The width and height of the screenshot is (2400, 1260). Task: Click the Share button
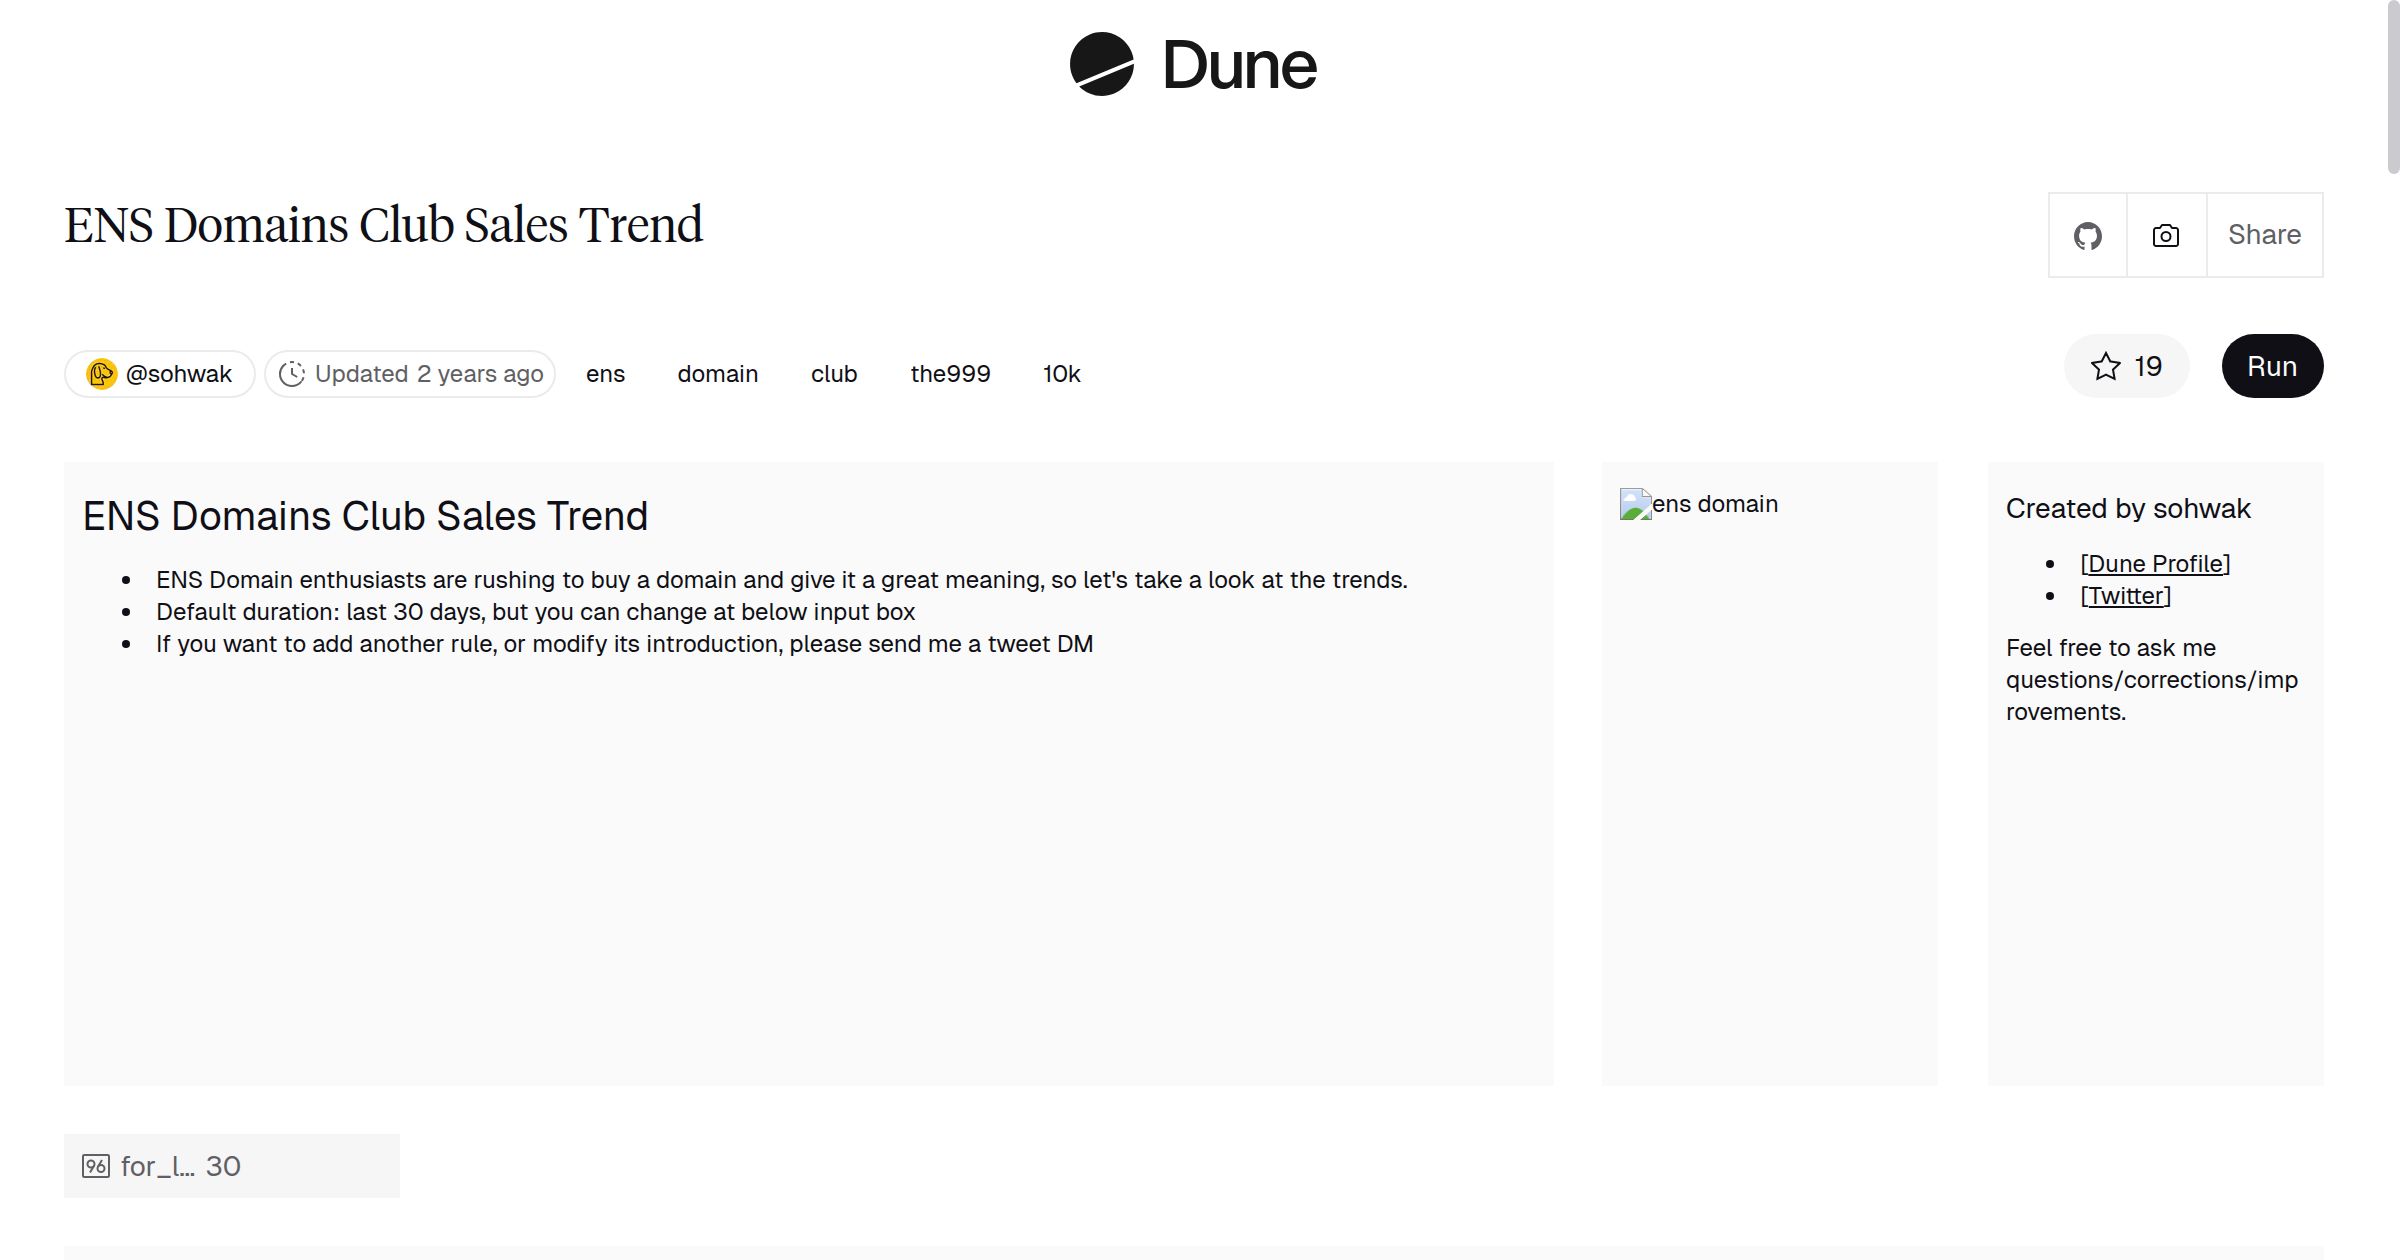coord(2264,235)
